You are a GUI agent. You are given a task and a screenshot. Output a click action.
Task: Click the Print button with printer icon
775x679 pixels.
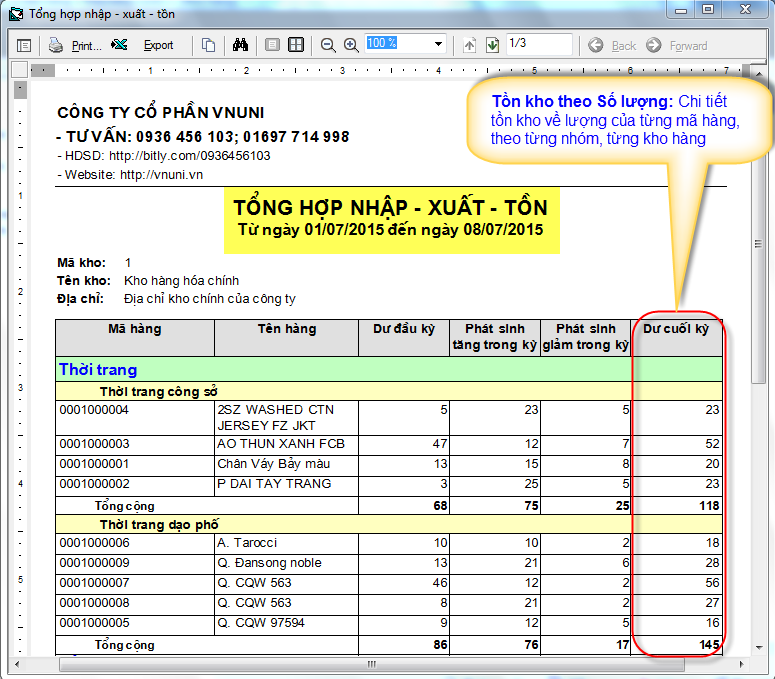76,45
